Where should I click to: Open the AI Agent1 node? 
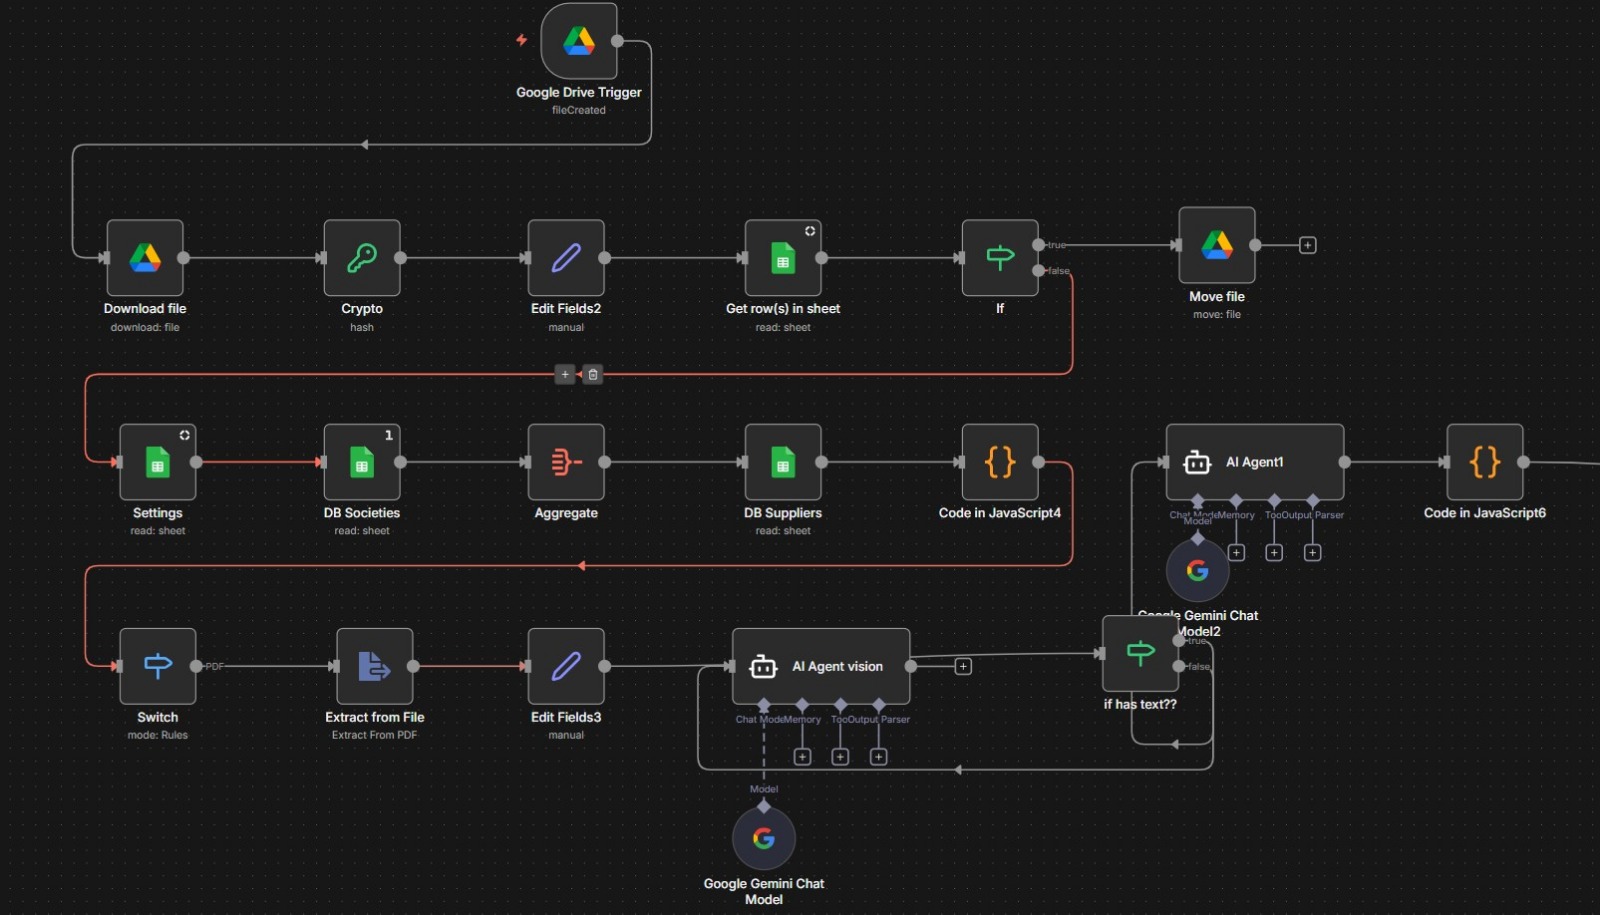pyautogui.click(x=1255, y=462)
